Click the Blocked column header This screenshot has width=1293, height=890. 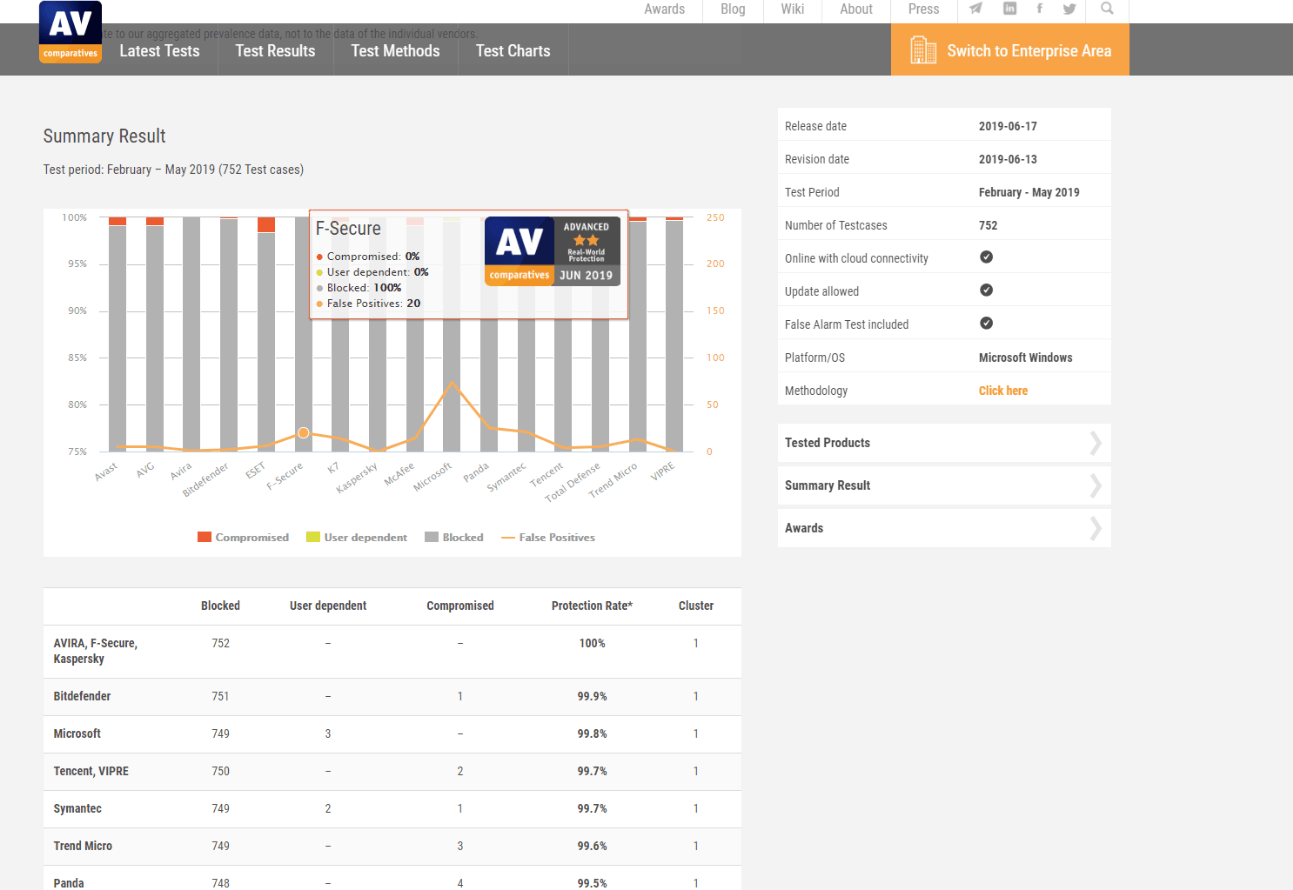(x=220, y=606)
